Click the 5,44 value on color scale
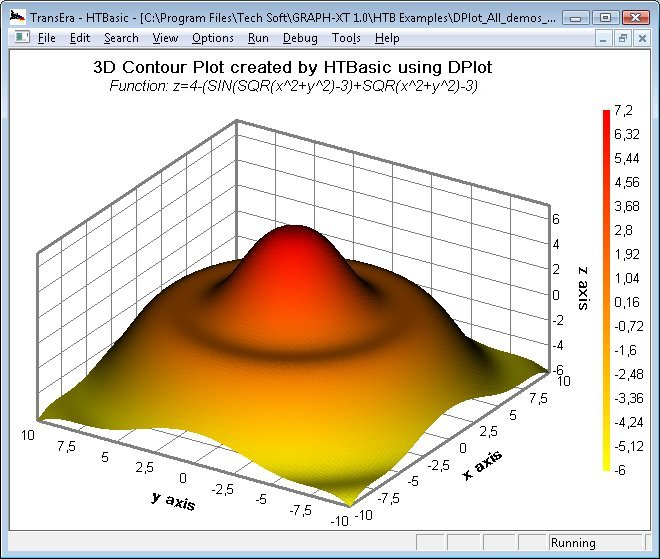 626,158
